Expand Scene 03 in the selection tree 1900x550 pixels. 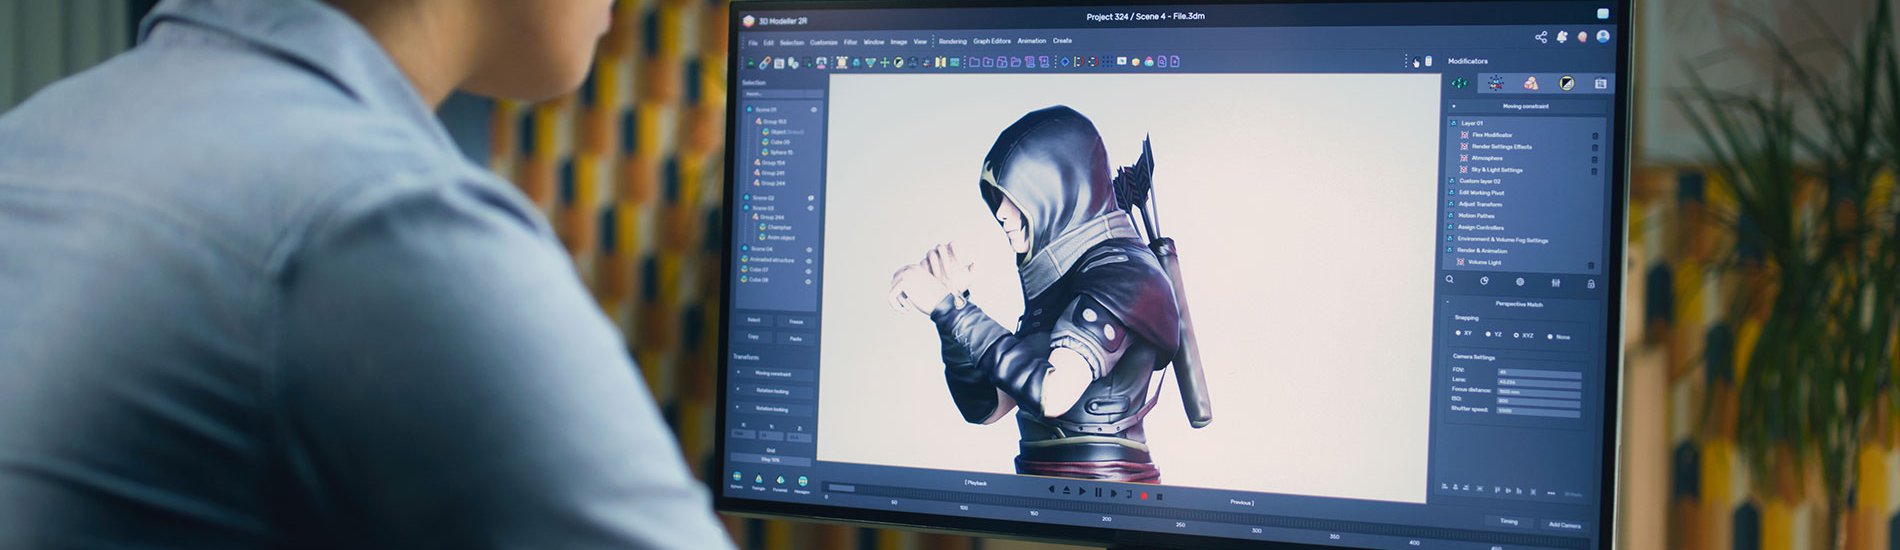tap(746, 208)
